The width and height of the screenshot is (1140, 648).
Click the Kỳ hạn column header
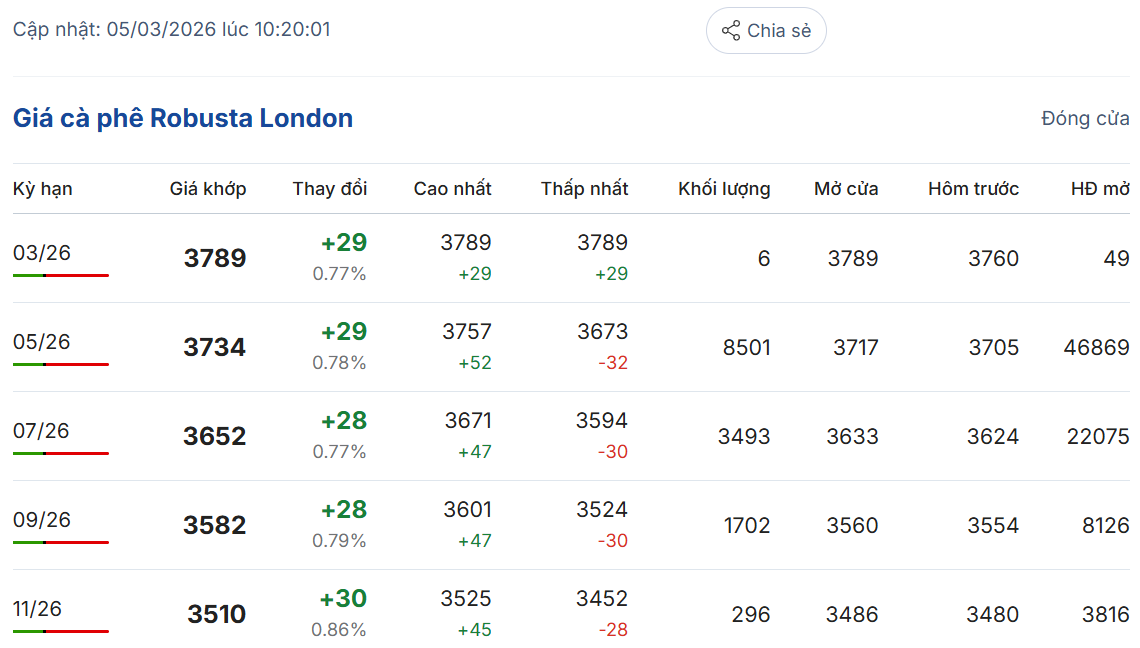tap(43, 189)
